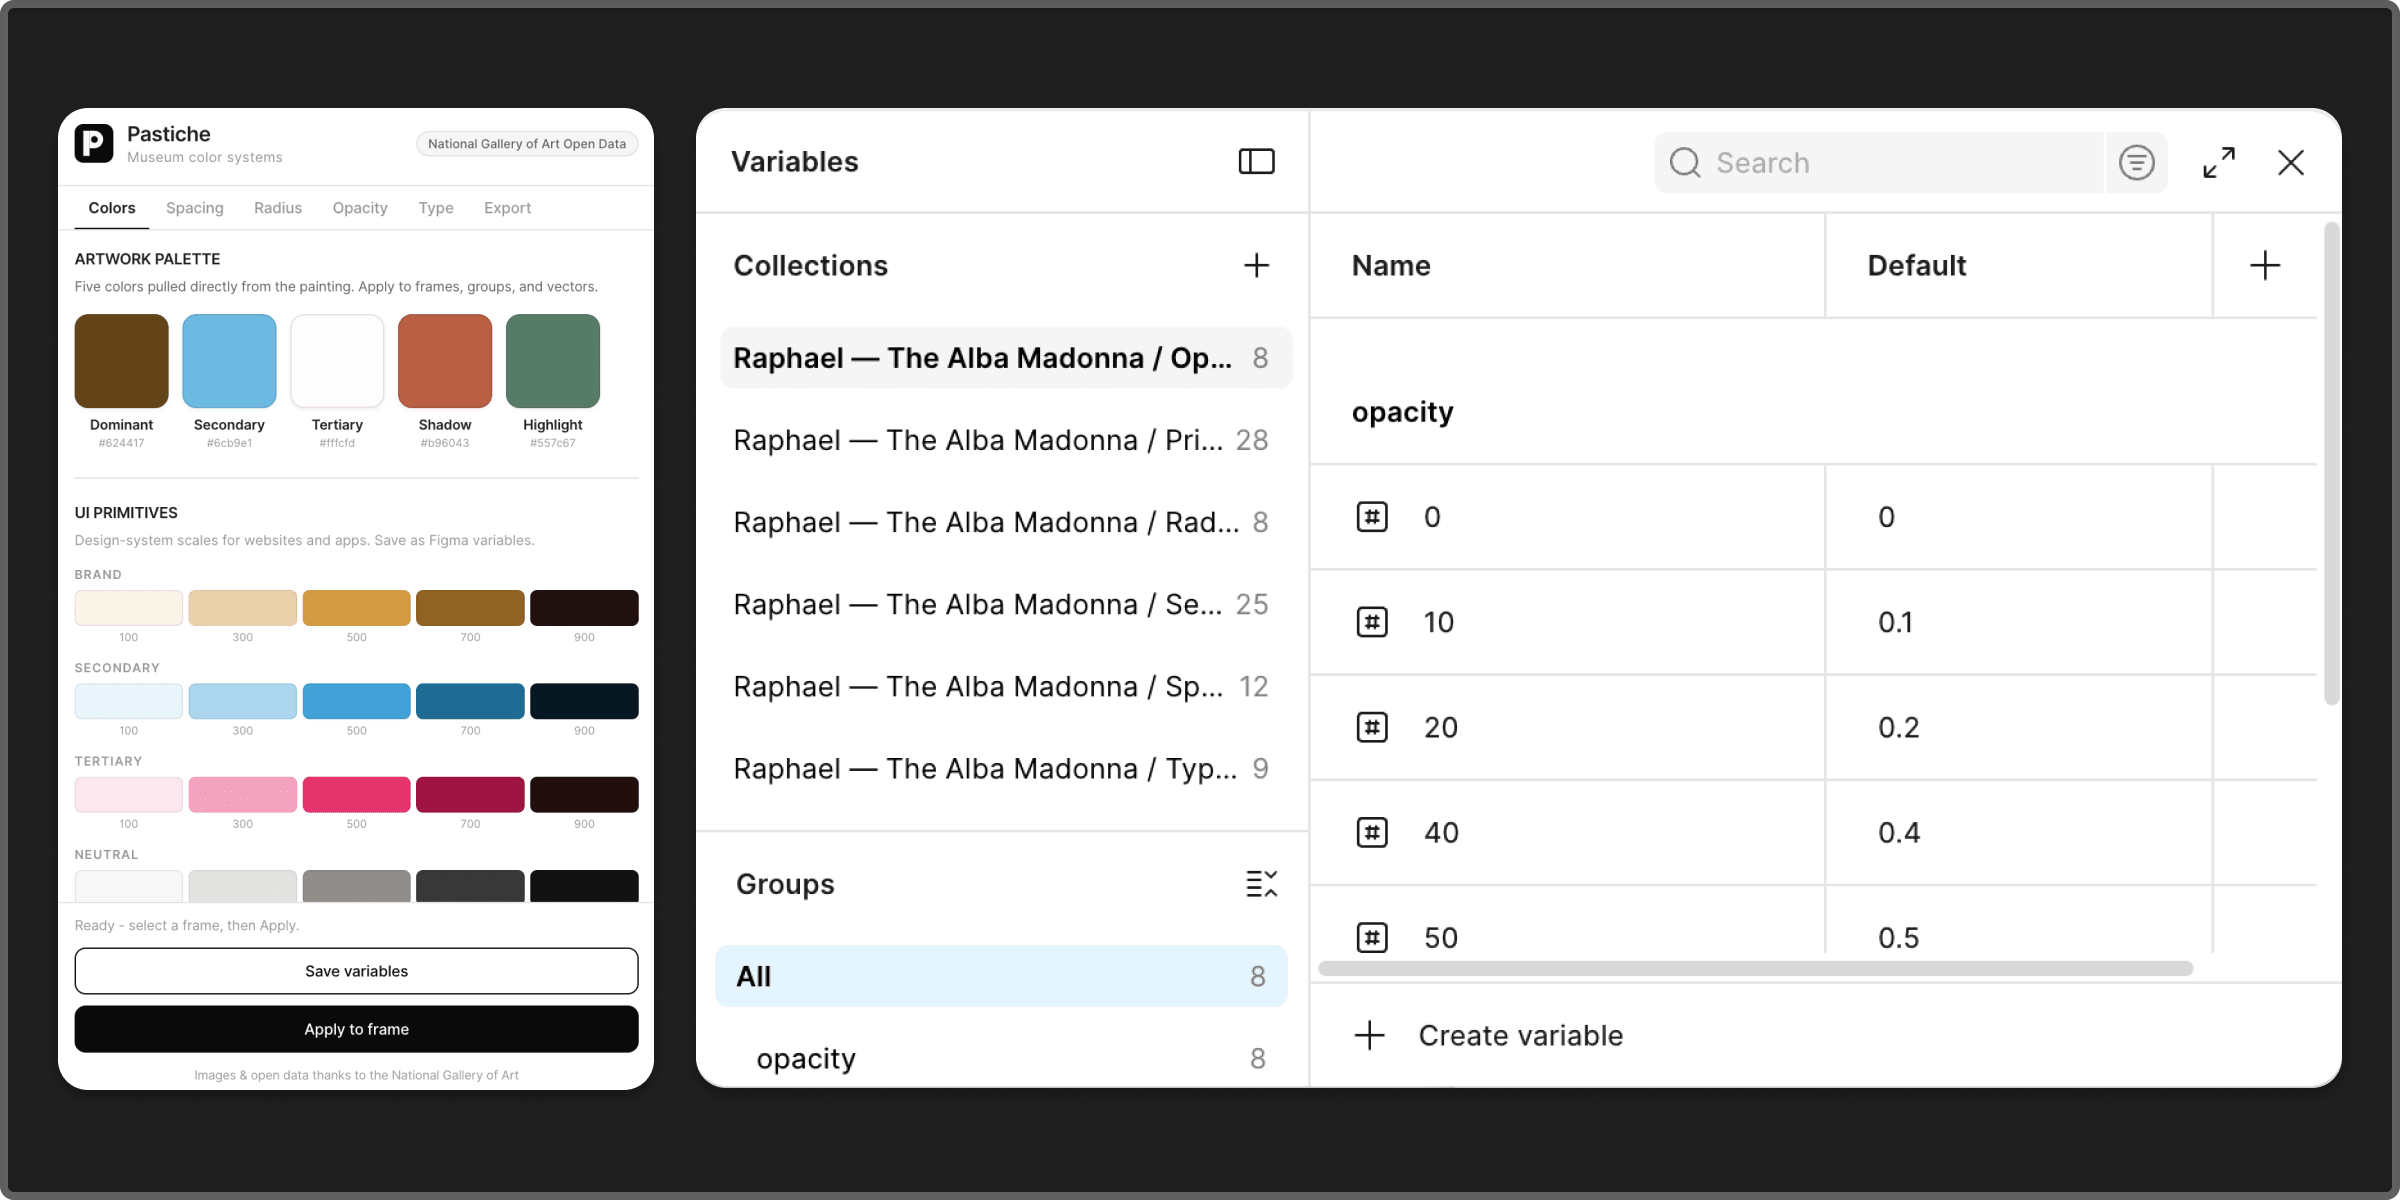Add a new collection with plus icon
2400x1200 pixels.
pos(1256,265)
